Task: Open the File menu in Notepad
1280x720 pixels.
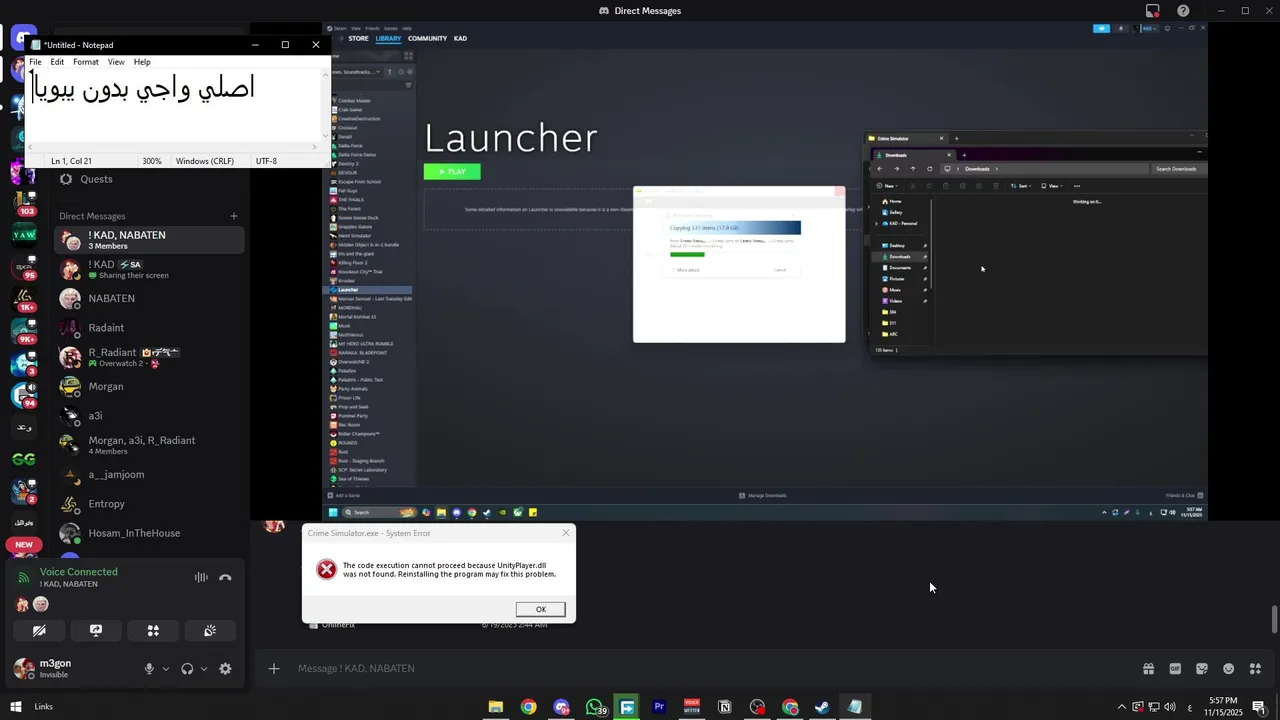Action: tap(35, 62)
